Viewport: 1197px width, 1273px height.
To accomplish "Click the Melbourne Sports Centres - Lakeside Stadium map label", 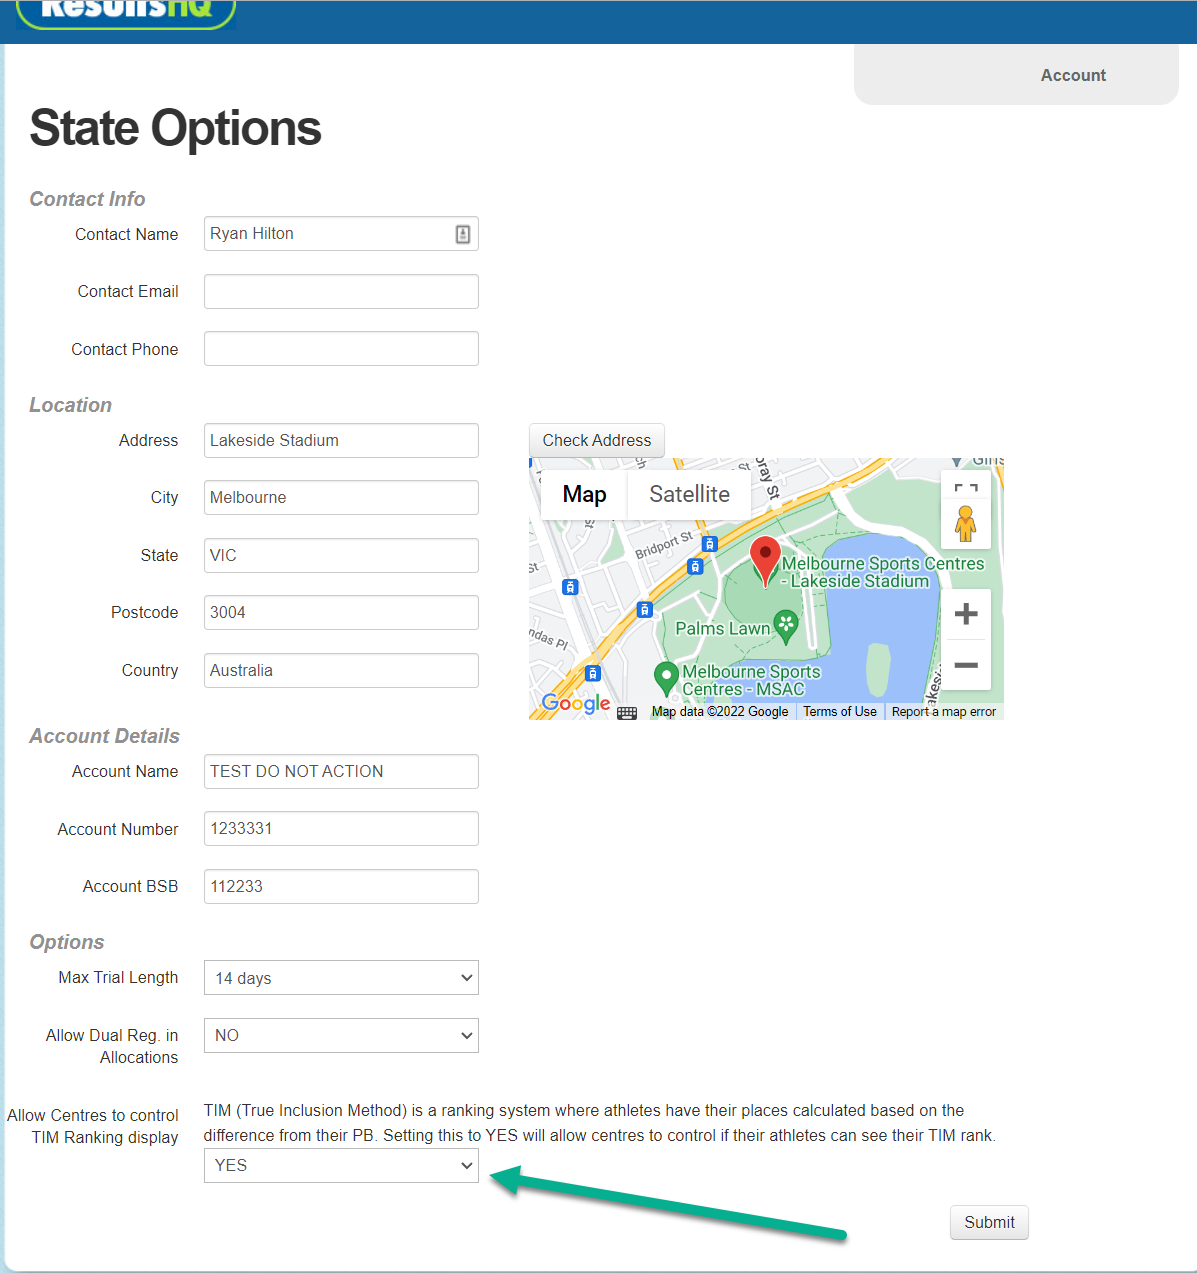I will coord(883,572).
